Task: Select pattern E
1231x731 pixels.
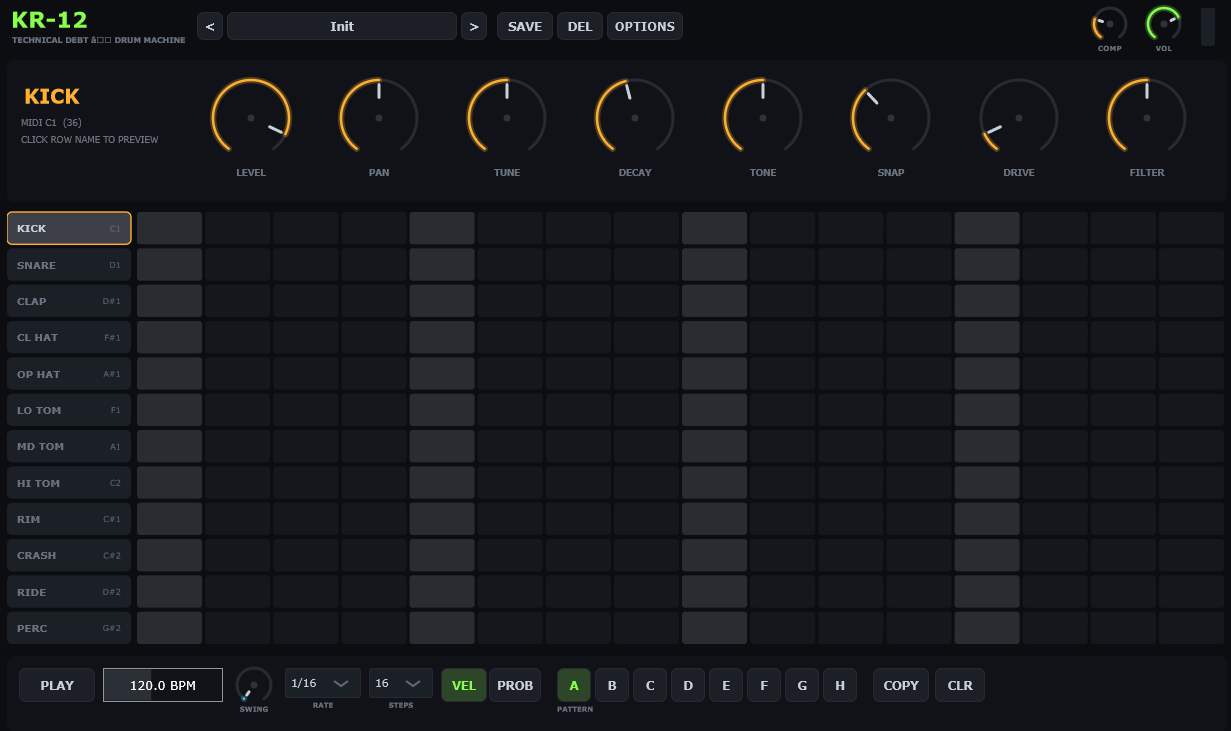Action: pyautogui.click(x=726, y=685)
